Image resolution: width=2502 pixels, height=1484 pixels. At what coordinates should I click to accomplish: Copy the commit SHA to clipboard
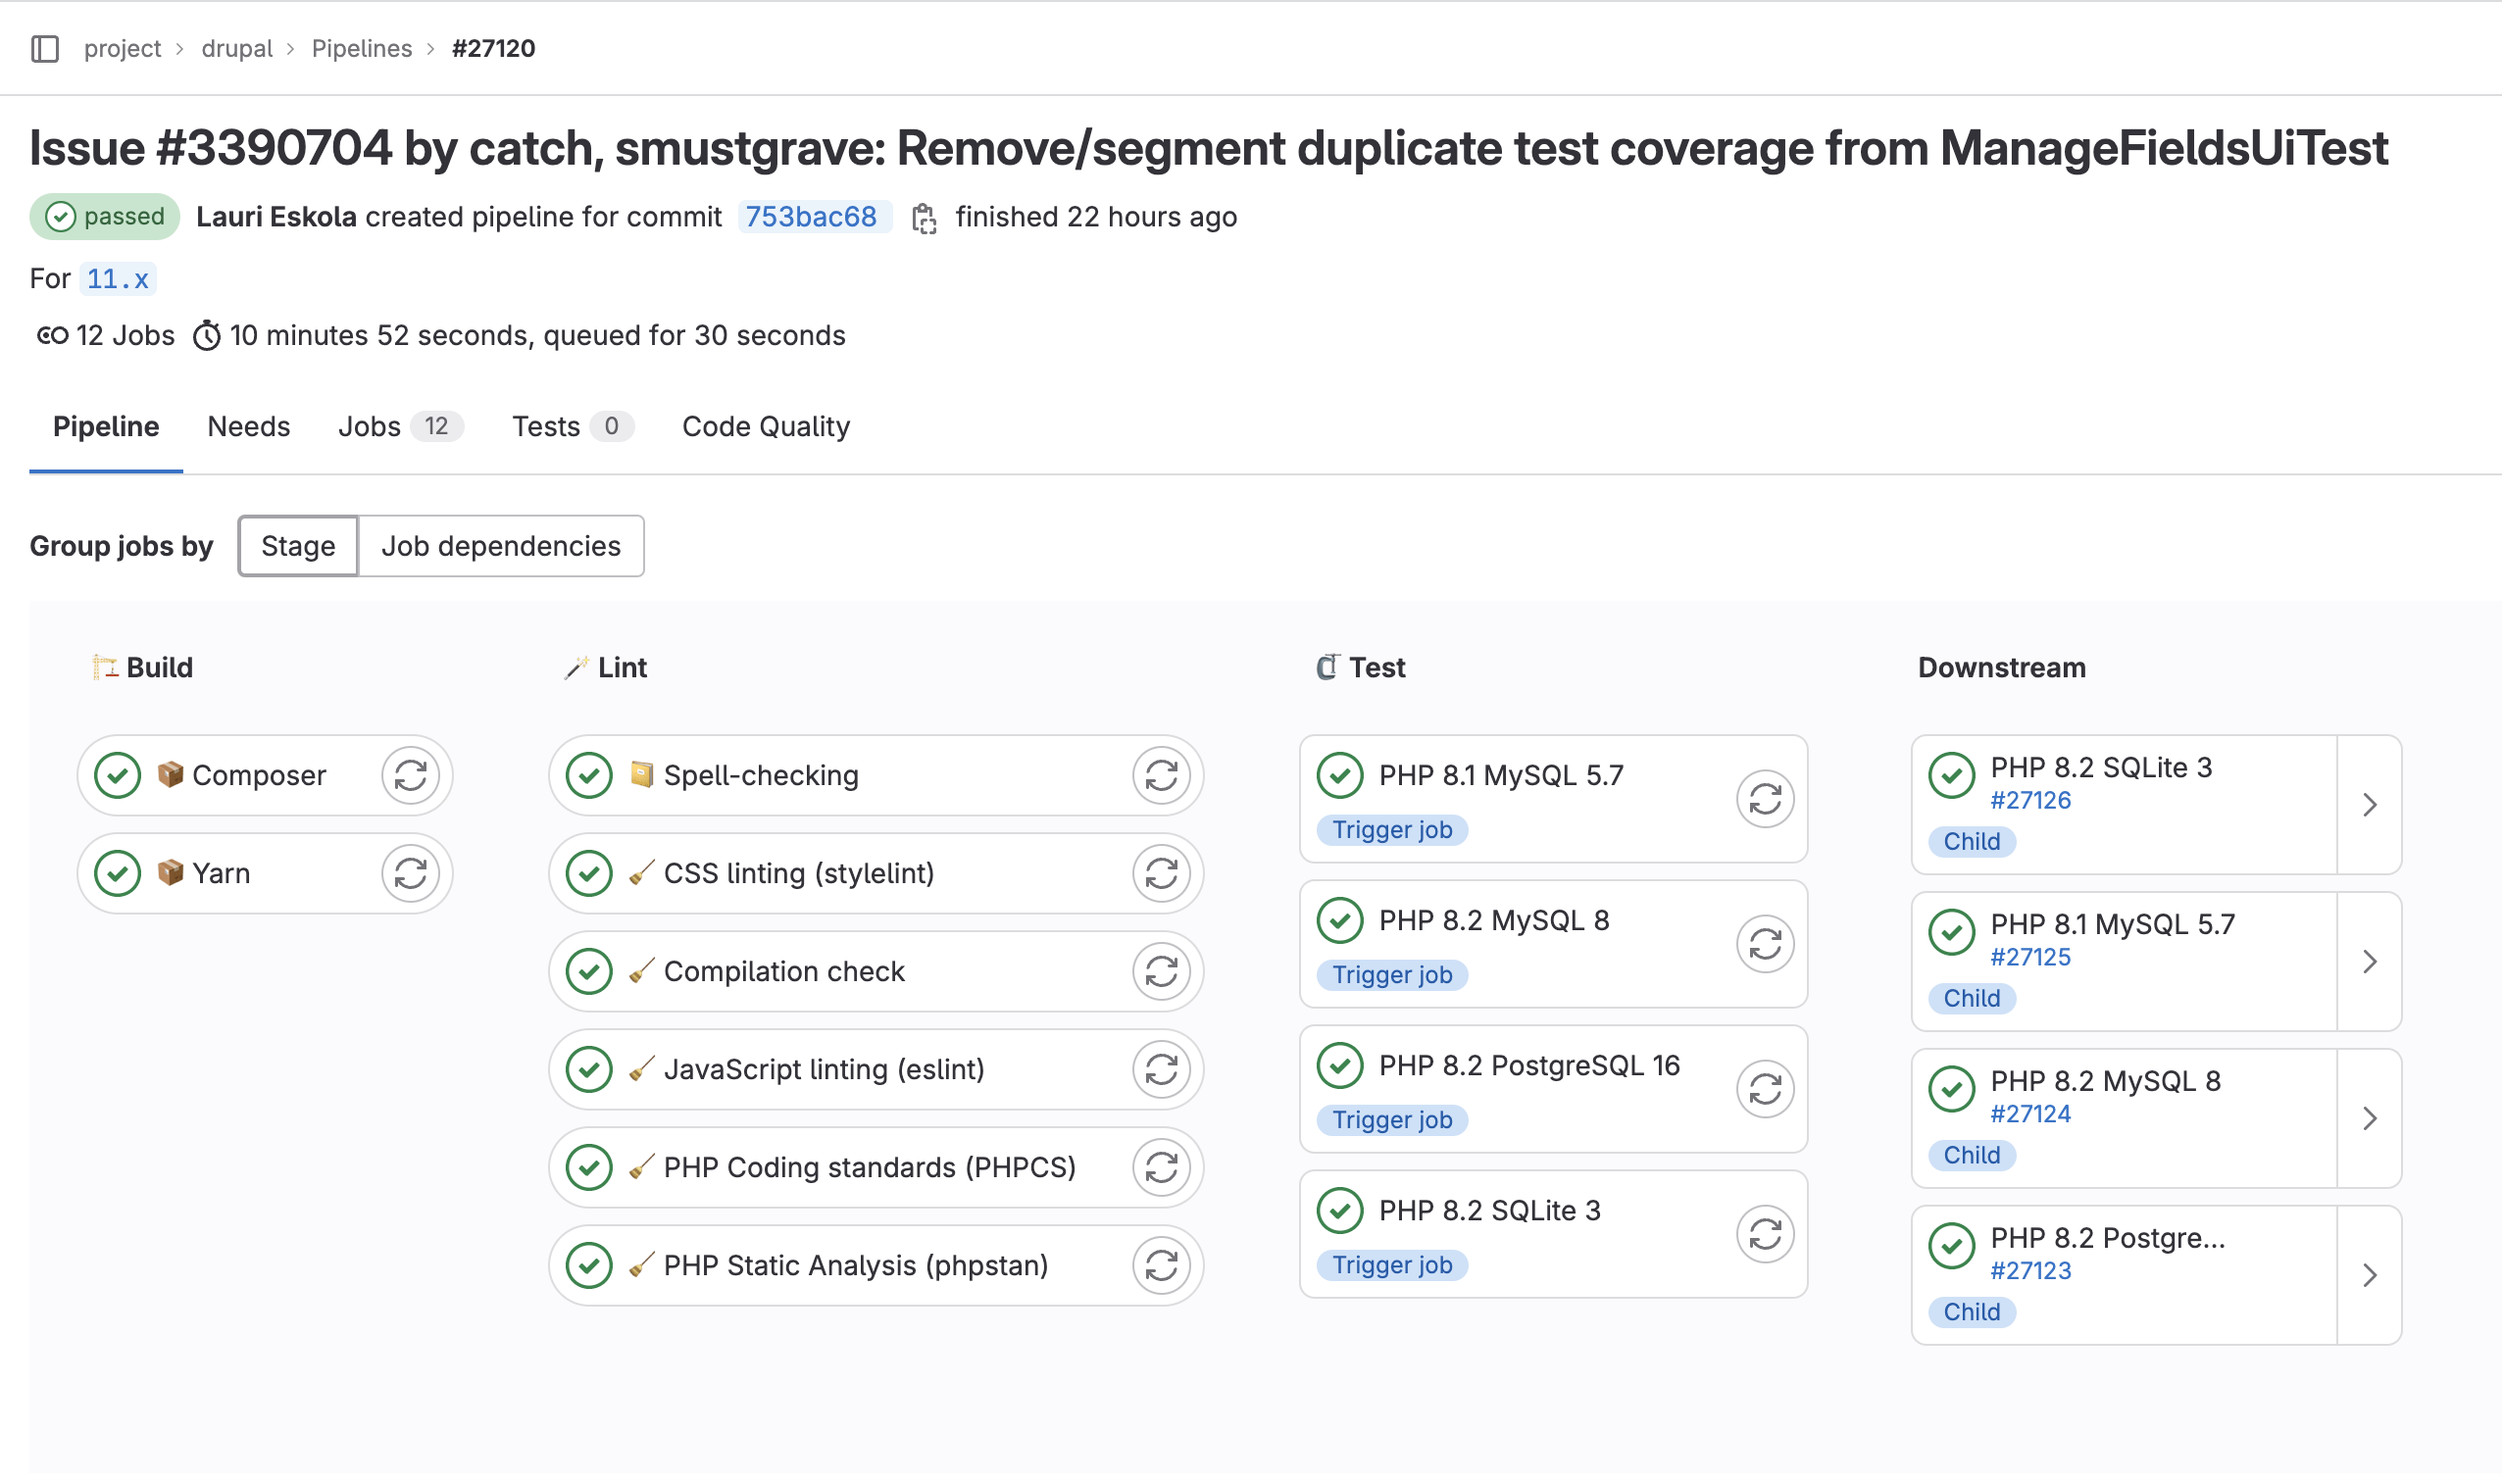tap(925, 216)
